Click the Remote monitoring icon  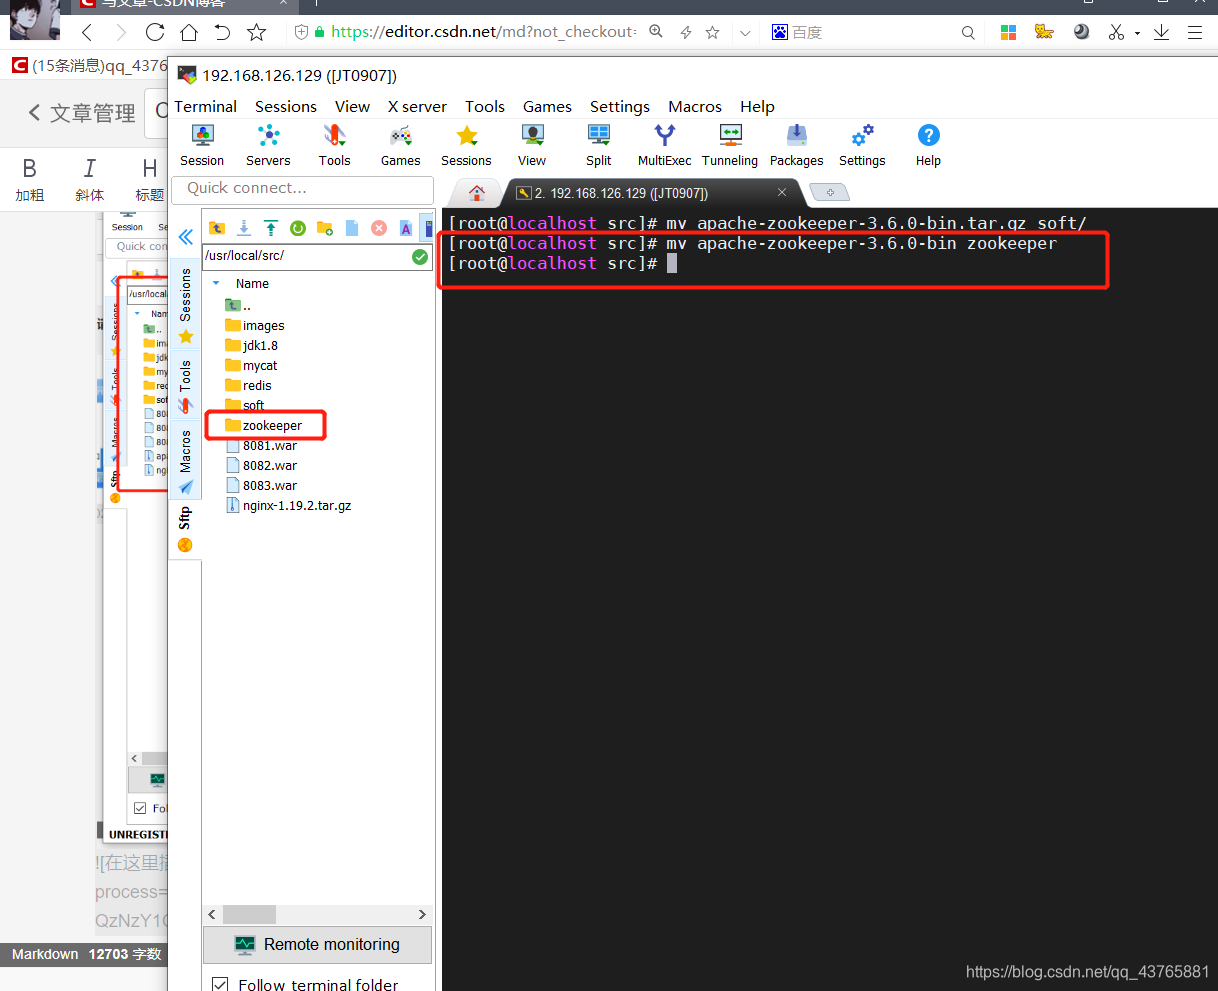[x=244, y=944]
